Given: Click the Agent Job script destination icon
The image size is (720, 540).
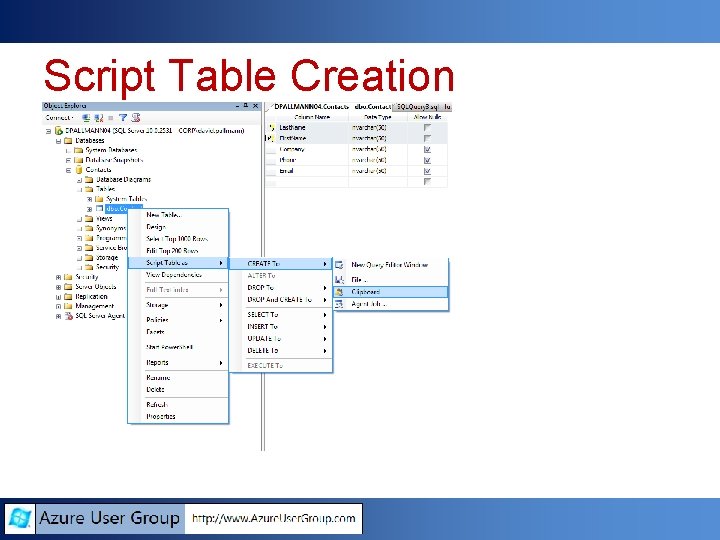Looking at the screenshot, I should click(339, 304).
